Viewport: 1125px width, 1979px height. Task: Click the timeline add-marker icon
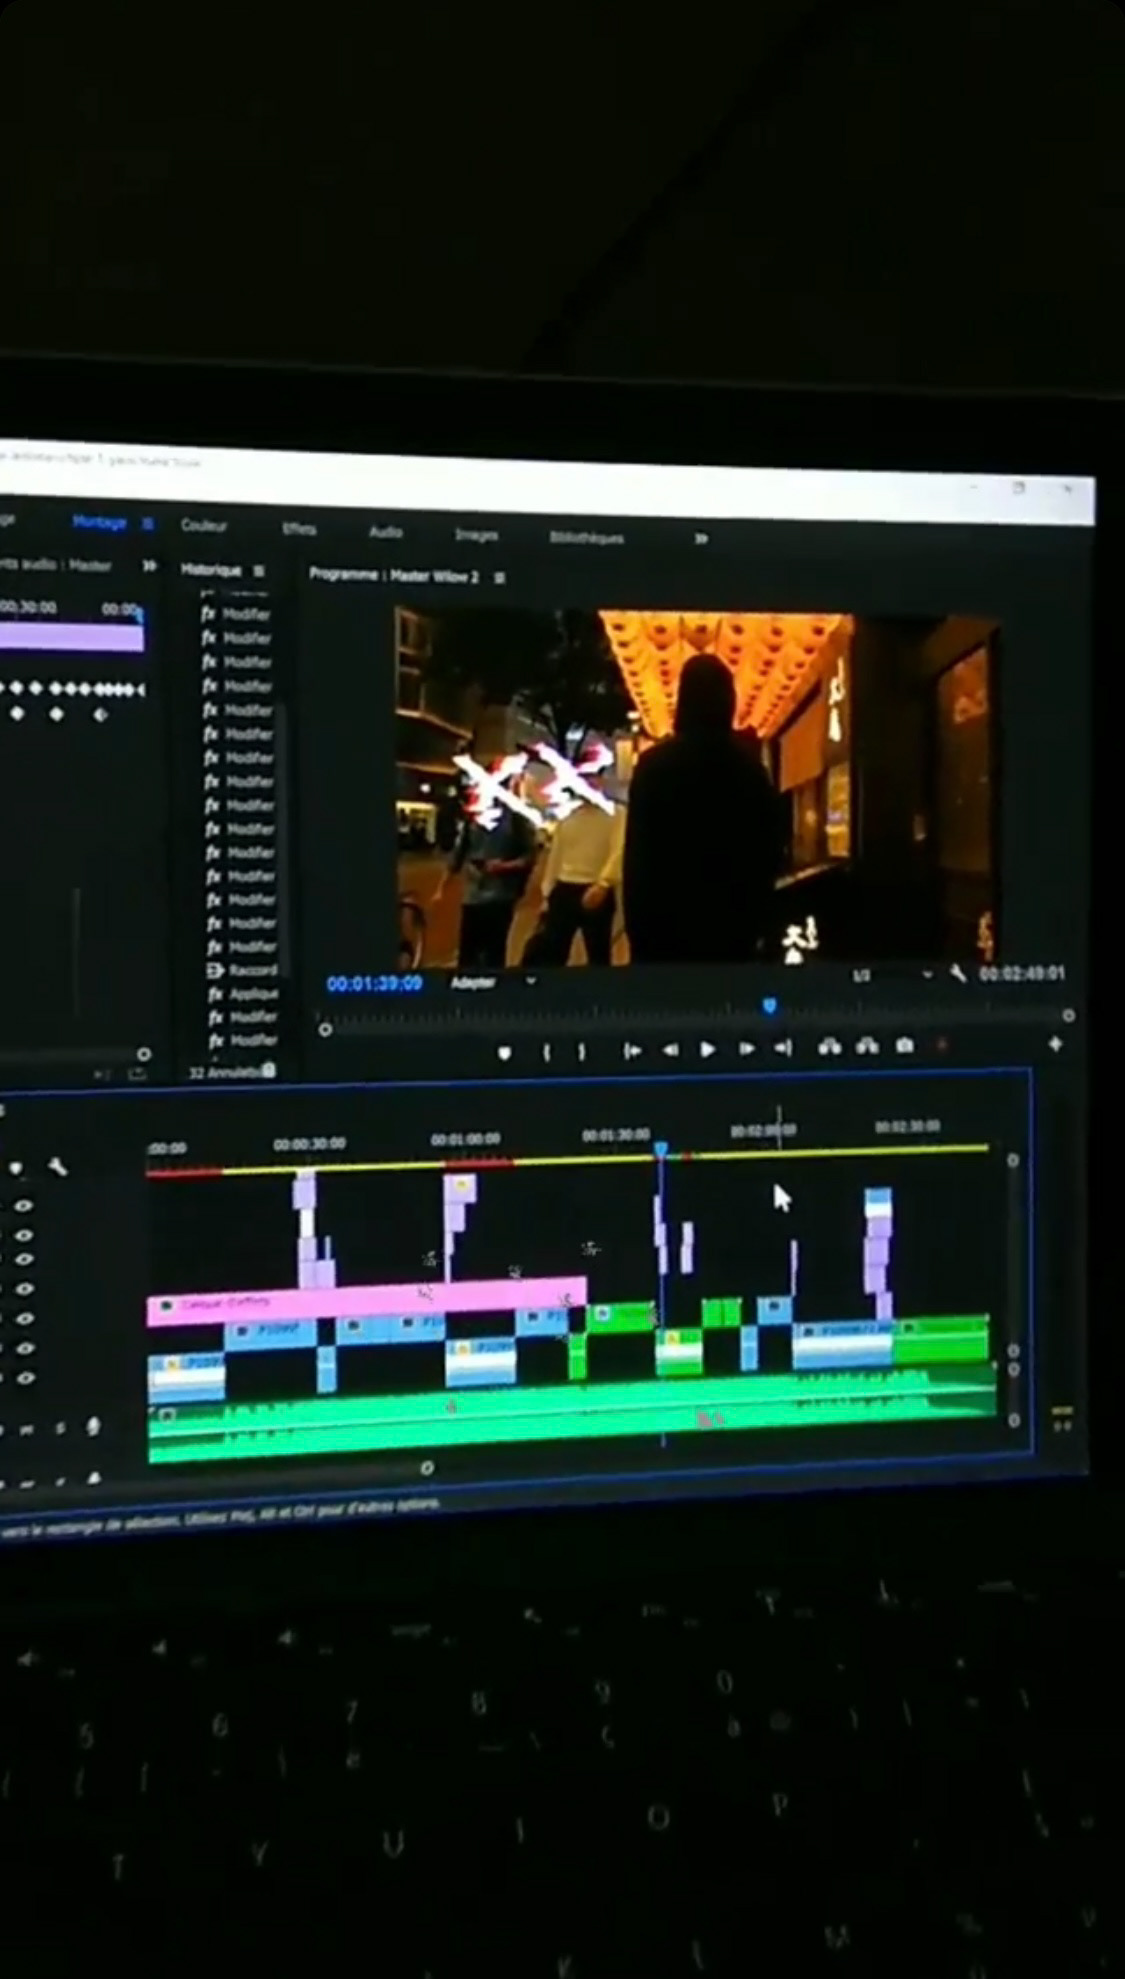pos(16,1168)
